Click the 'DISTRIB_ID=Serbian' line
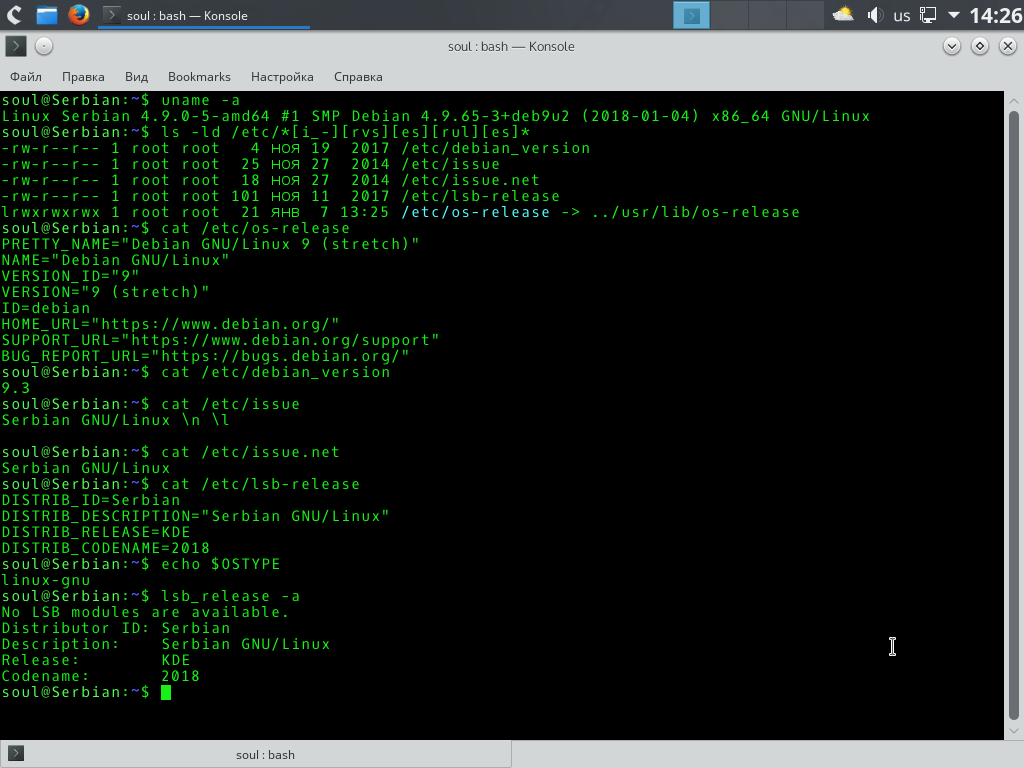Screen dimensions: 1024x768 91,500
